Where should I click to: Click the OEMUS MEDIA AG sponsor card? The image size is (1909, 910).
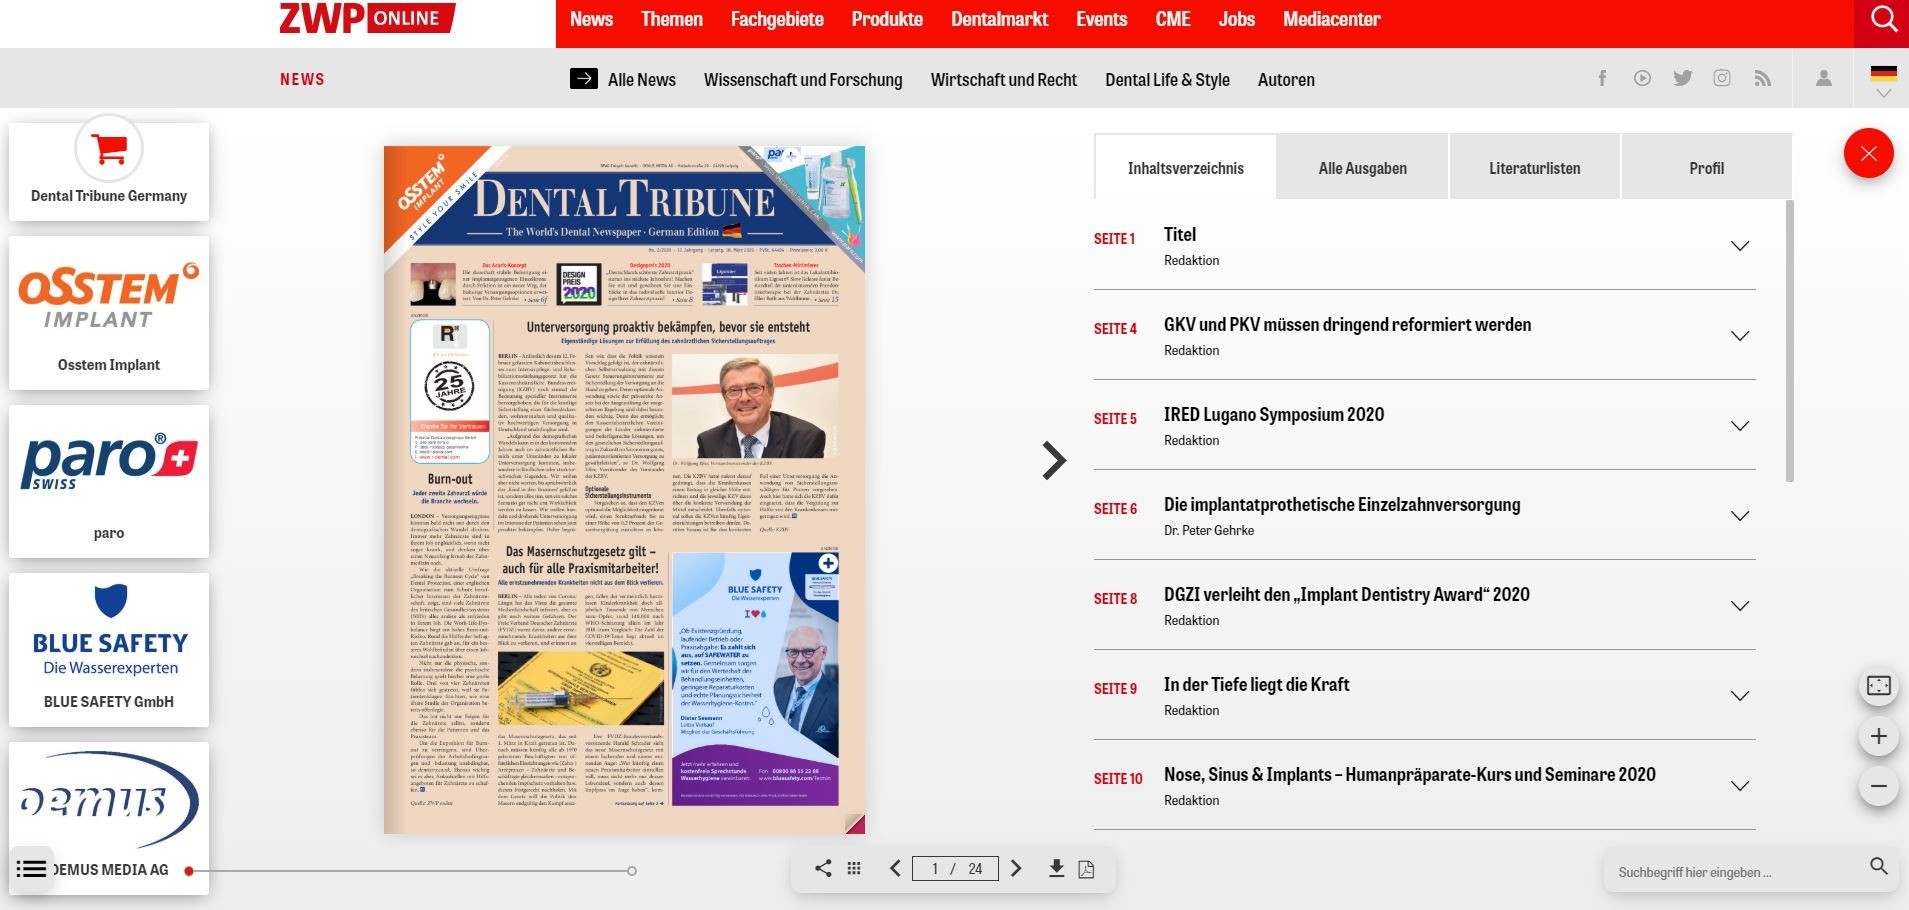click(x=109, y=818)
